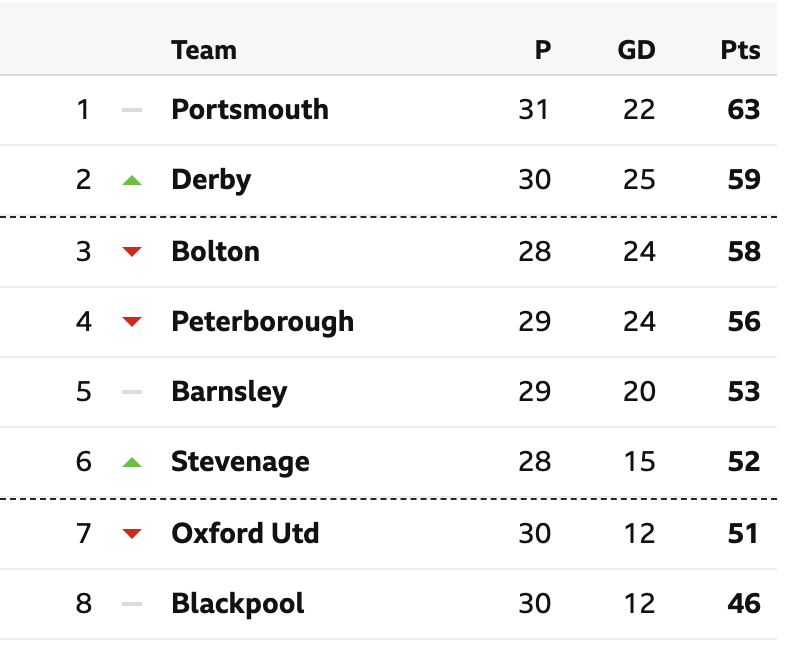
Task: Open the Blackpool team page
Action: click(x=238, y=604)
